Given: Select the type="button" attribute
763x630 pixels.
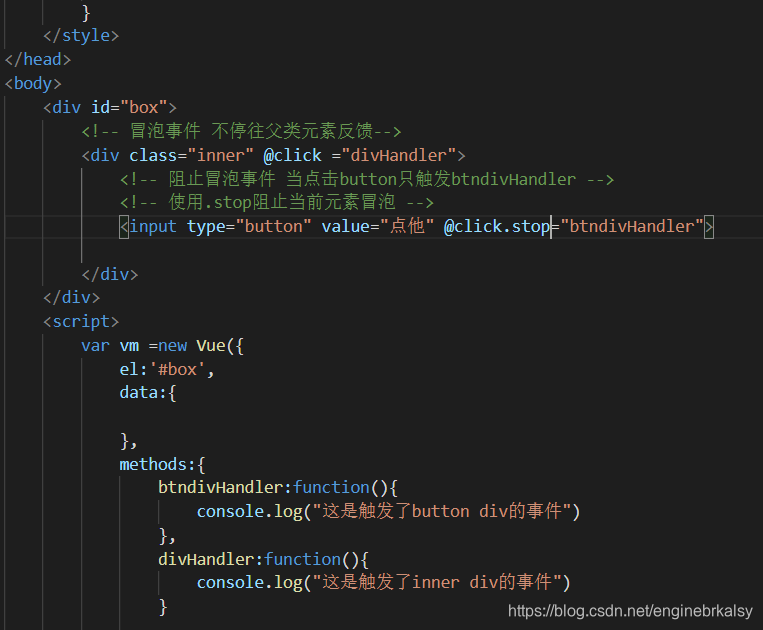Looking at the screenshot, I should [249, 227].
